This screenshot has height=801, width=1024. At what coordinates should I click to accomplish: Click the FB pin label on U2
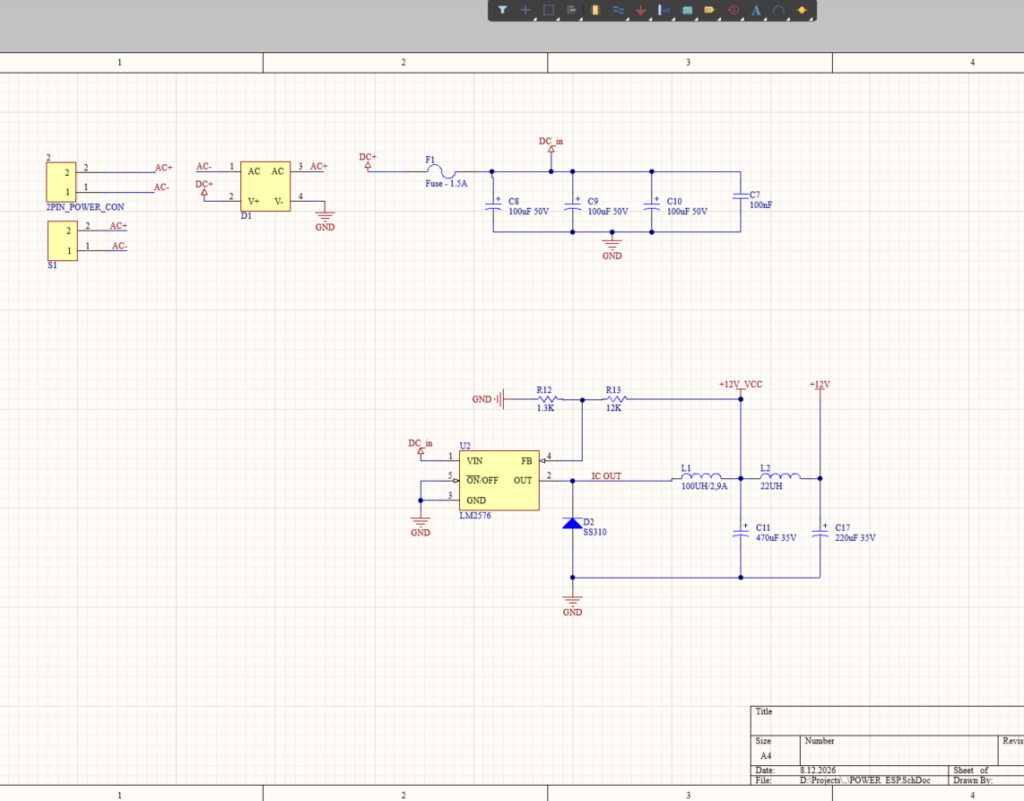click(526, 461)
